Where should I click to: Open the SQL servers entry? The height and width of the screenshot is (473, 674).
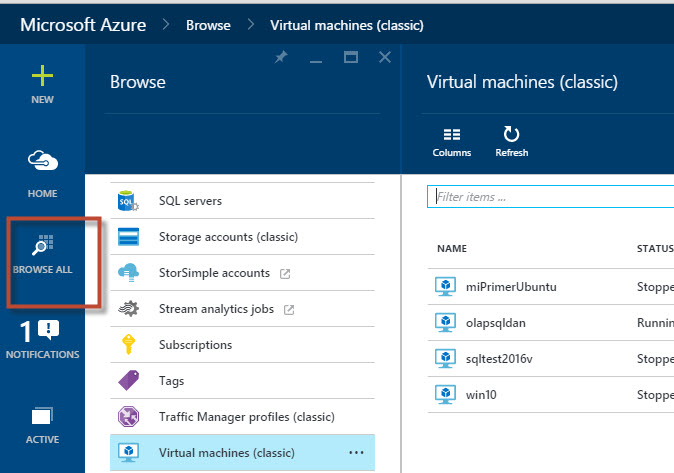[x=190, y=201]
